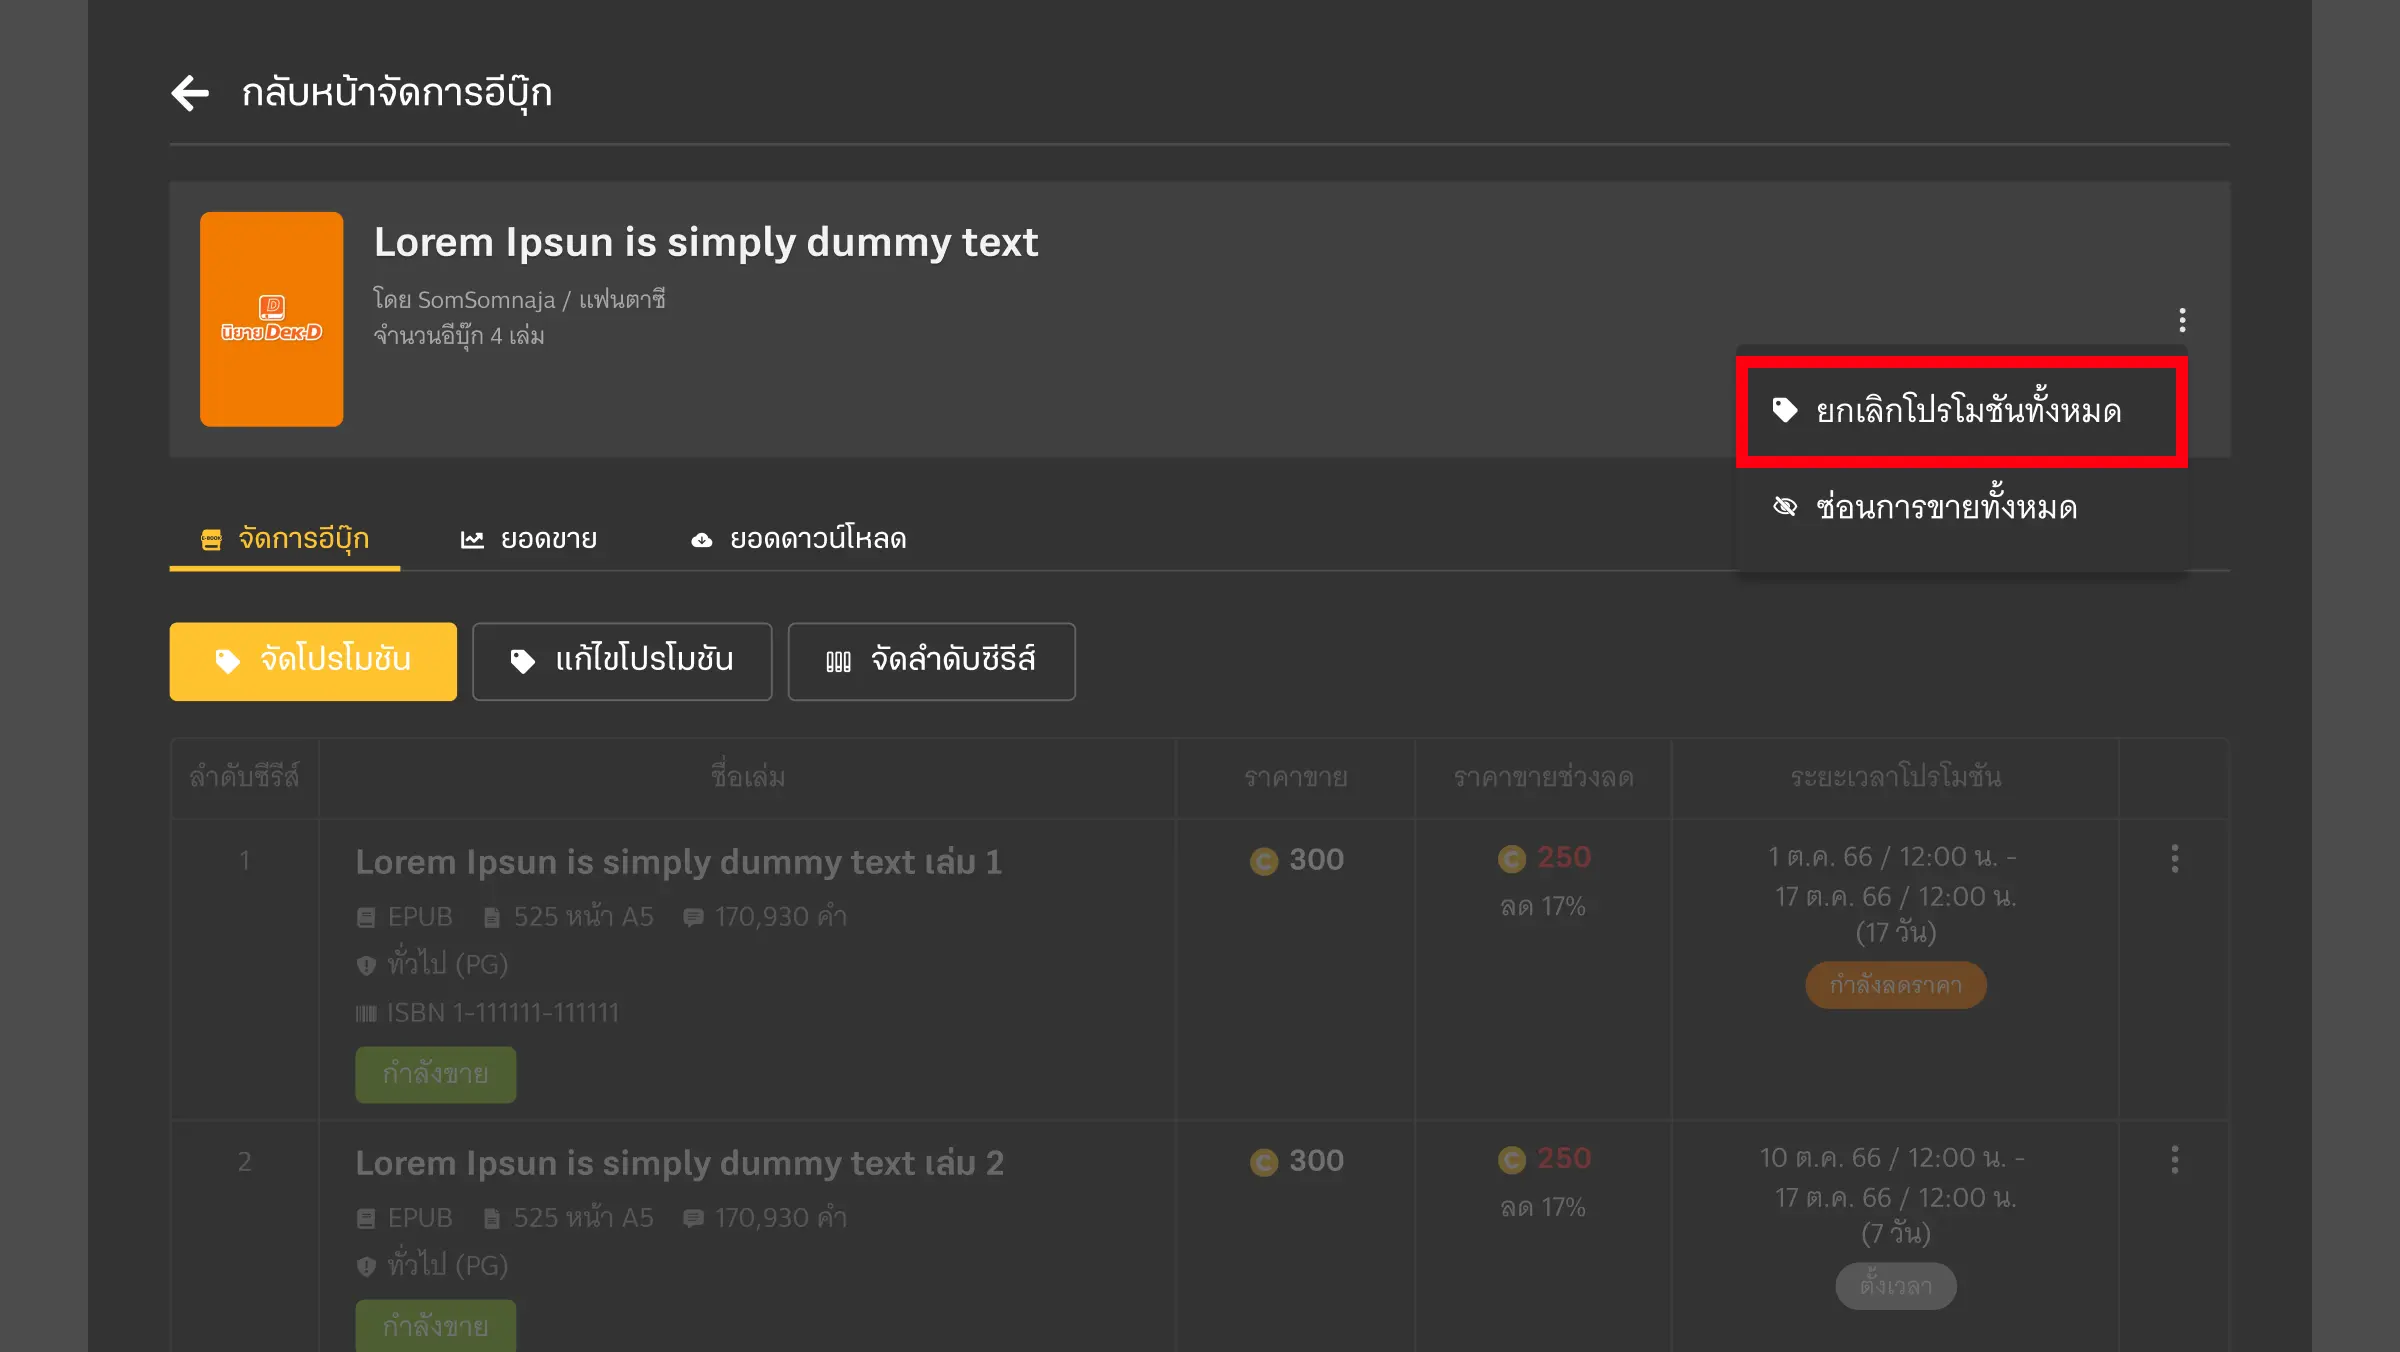The image size is (2400, 1352).
Task: Click ลด 17% text in row 1
Action: tap(1543, 906)
